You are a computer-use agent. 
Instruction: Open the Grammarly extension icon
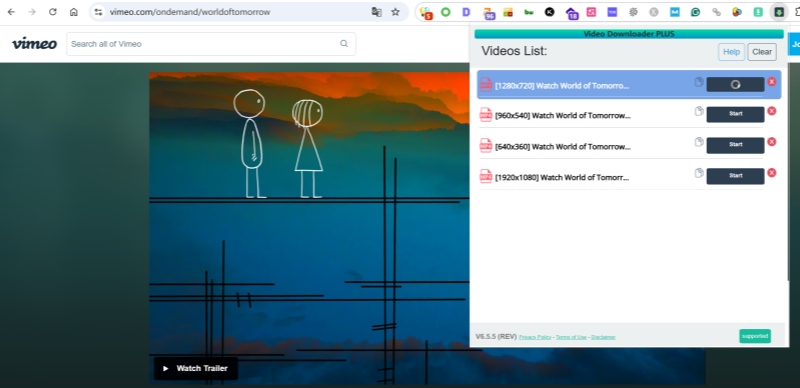coord(695,12)
